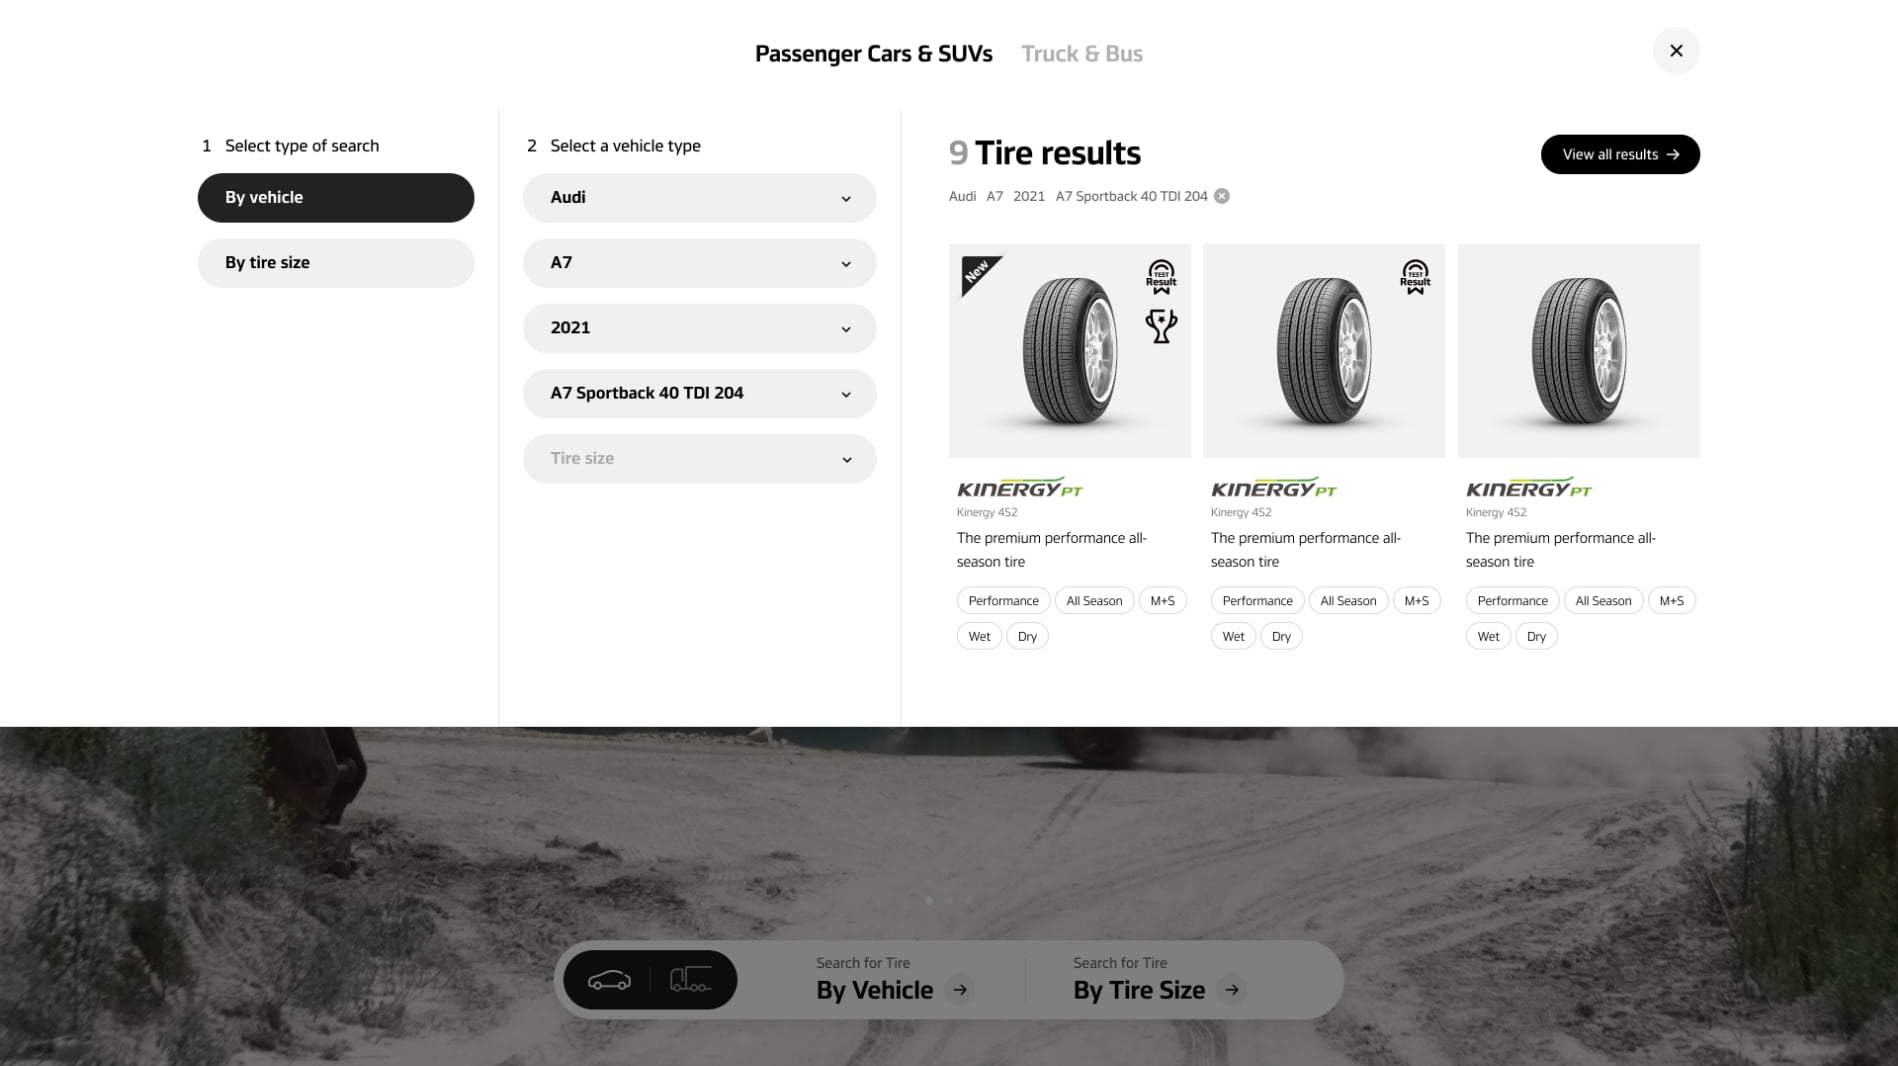This screenshot has height=1066, width=1898.
Task: Click arrow next to By Tire Size search
Action: coord(1232,990)
